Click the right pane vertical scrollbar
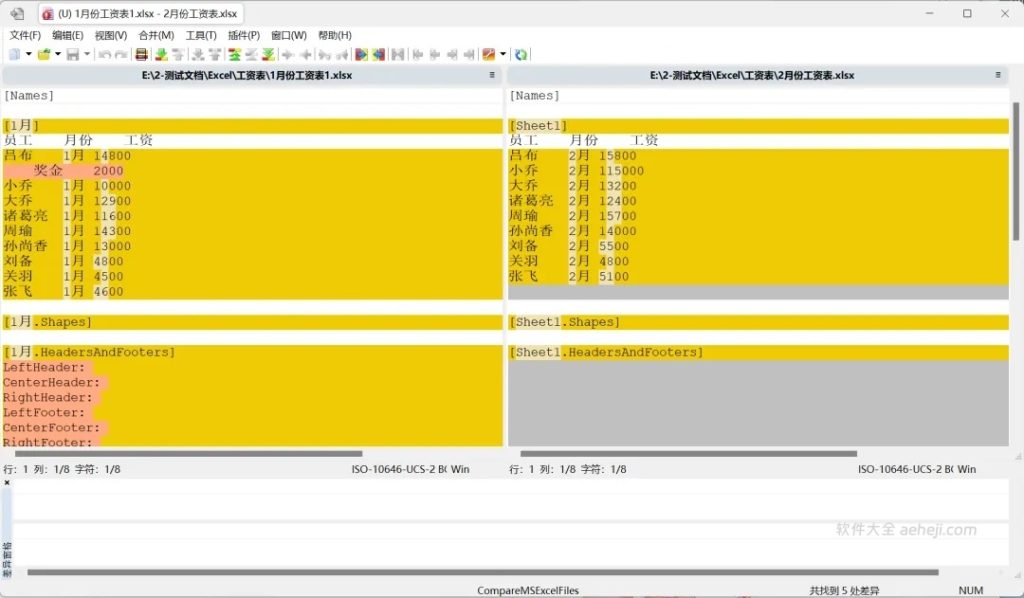 1017,170
